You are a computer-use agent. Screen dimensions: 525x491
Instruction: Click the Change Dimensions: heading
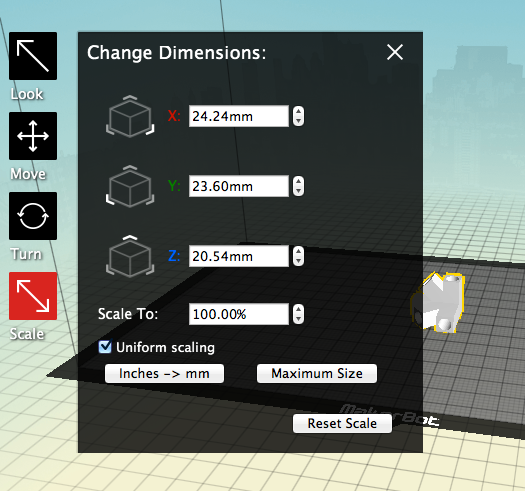176,53
